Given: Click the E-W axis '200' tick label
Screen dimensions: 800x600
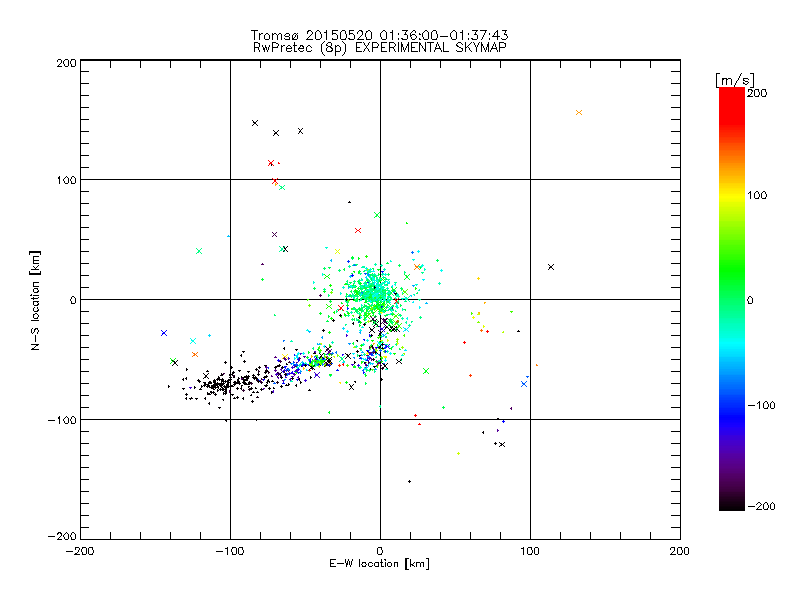Looking at the screenshot, I should [x=680, y=551].
